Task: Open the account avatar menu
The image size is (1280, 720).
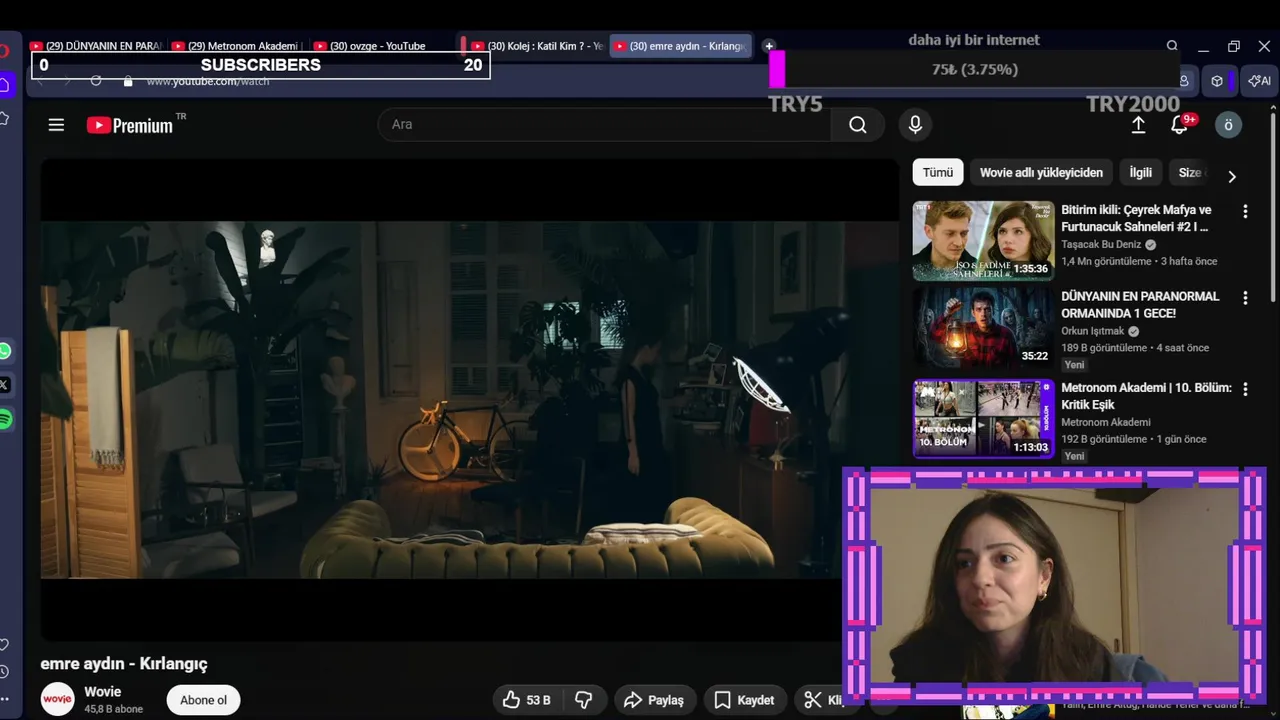Action: pyautogui.click(x=1228, y=125)
